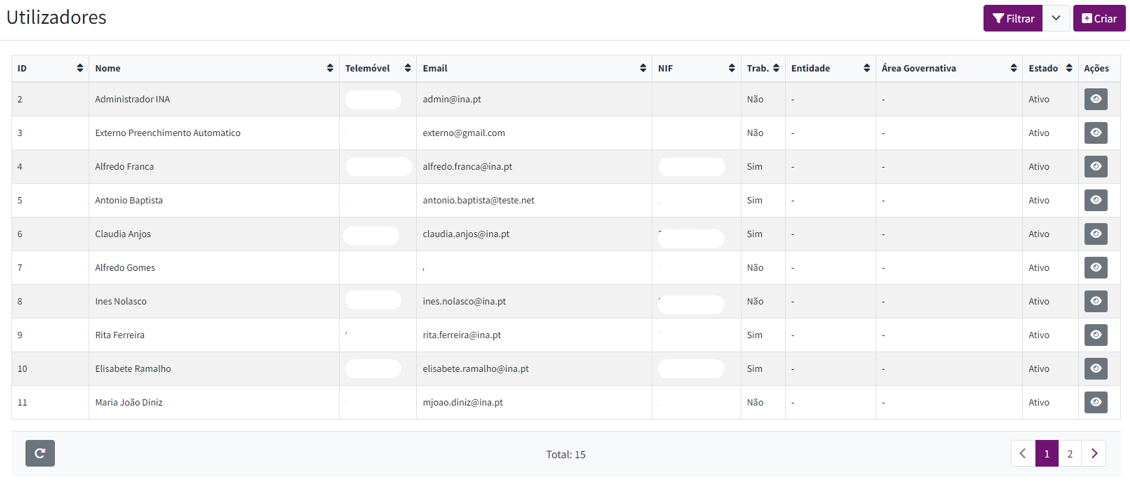Screen dimensions: 1130x494
Task: Go to page 2 of users
Action: tap(1070, 454)
